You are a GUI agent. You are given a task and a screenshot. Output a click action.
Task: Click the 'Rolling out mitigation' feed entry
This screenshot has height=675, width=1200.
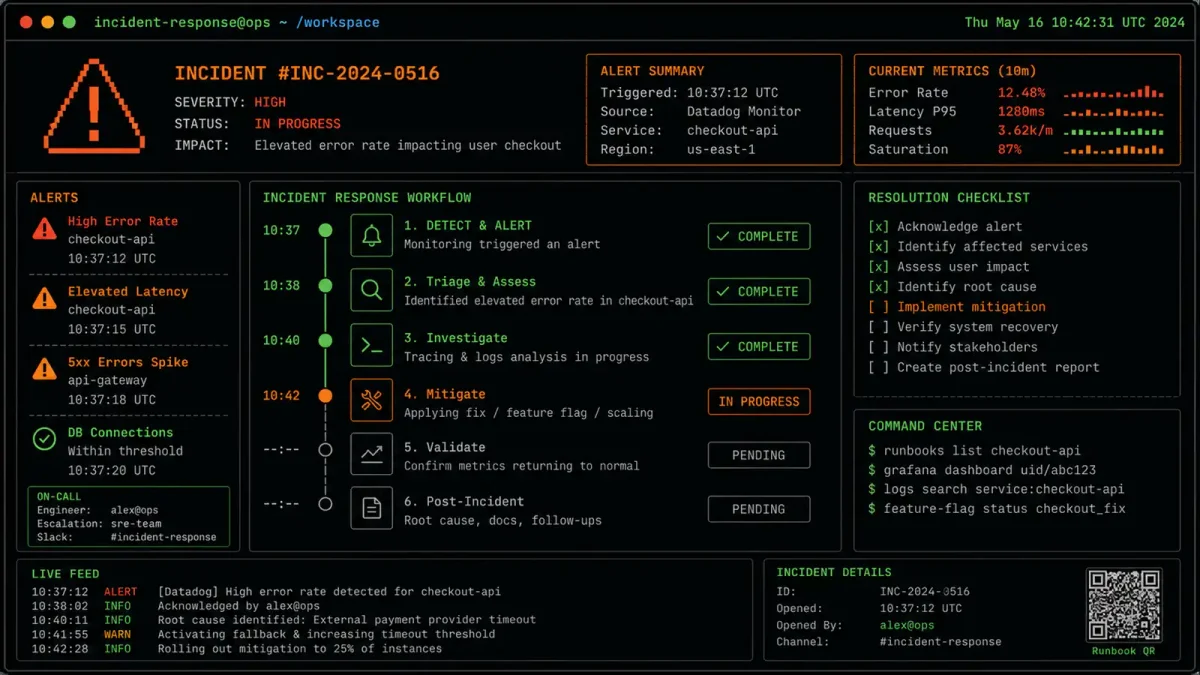(x=300, y=649)
